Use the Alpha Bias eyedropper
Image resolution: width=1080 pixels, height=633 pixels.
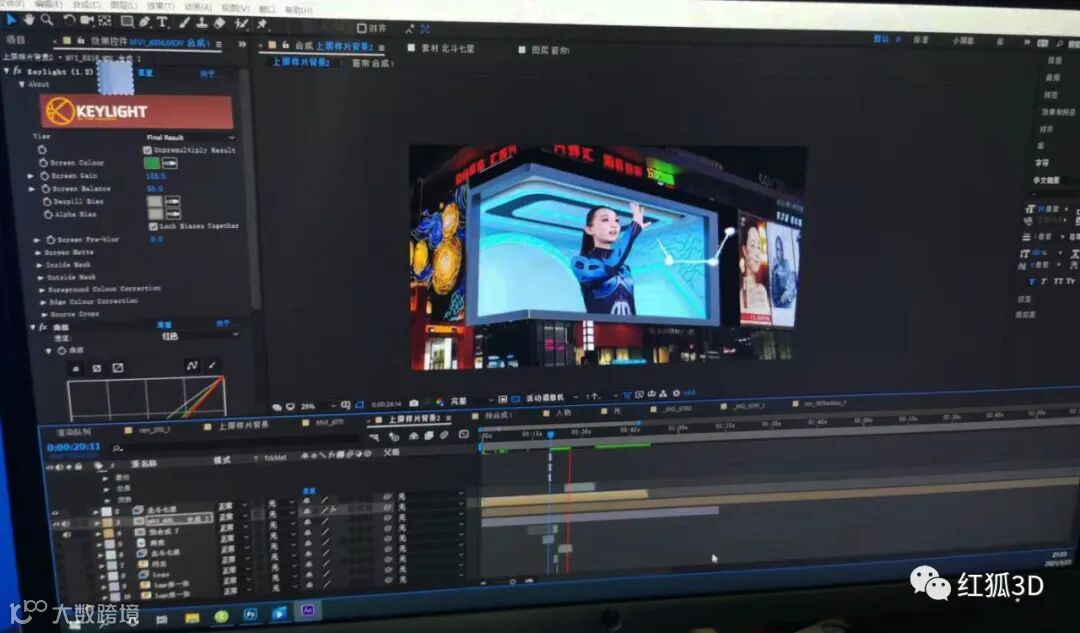click(172, 214)
